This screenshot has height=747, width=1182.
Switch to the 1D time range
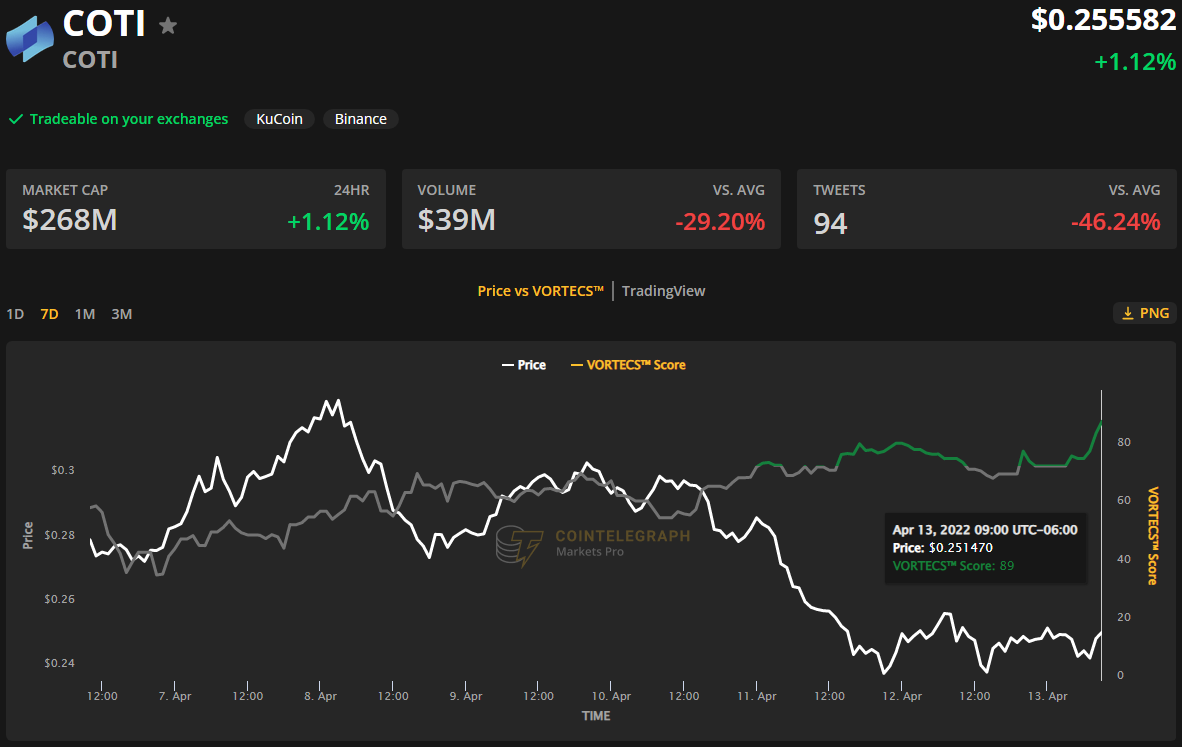pyautogui.click(x=15, y=314)
